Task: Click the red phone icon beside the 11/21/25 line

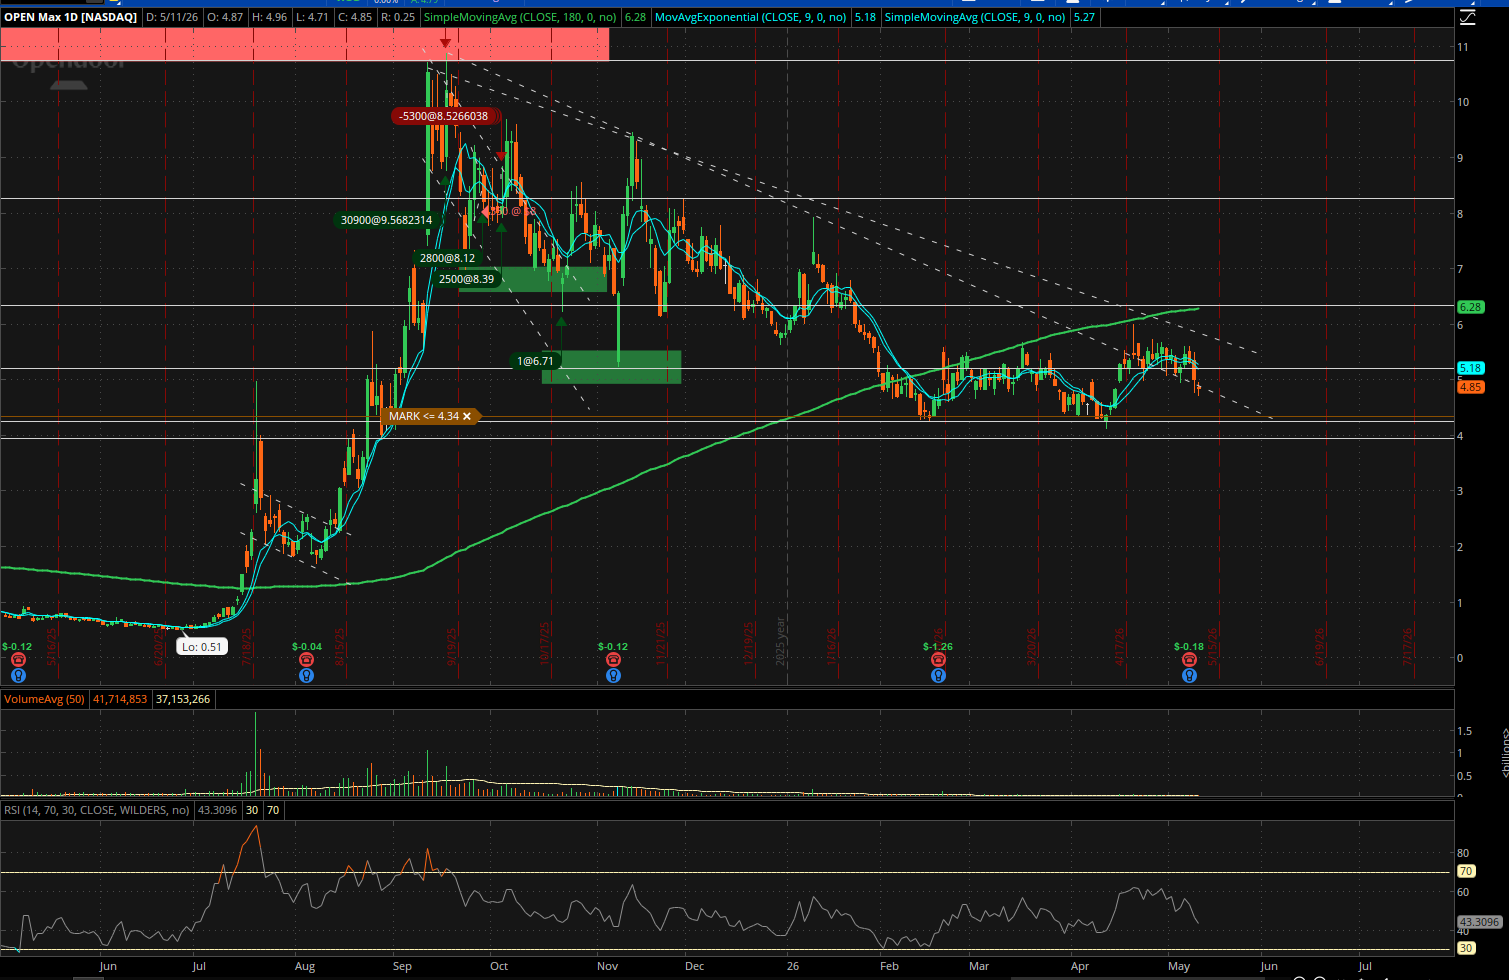Action: (x=613, y=660)
